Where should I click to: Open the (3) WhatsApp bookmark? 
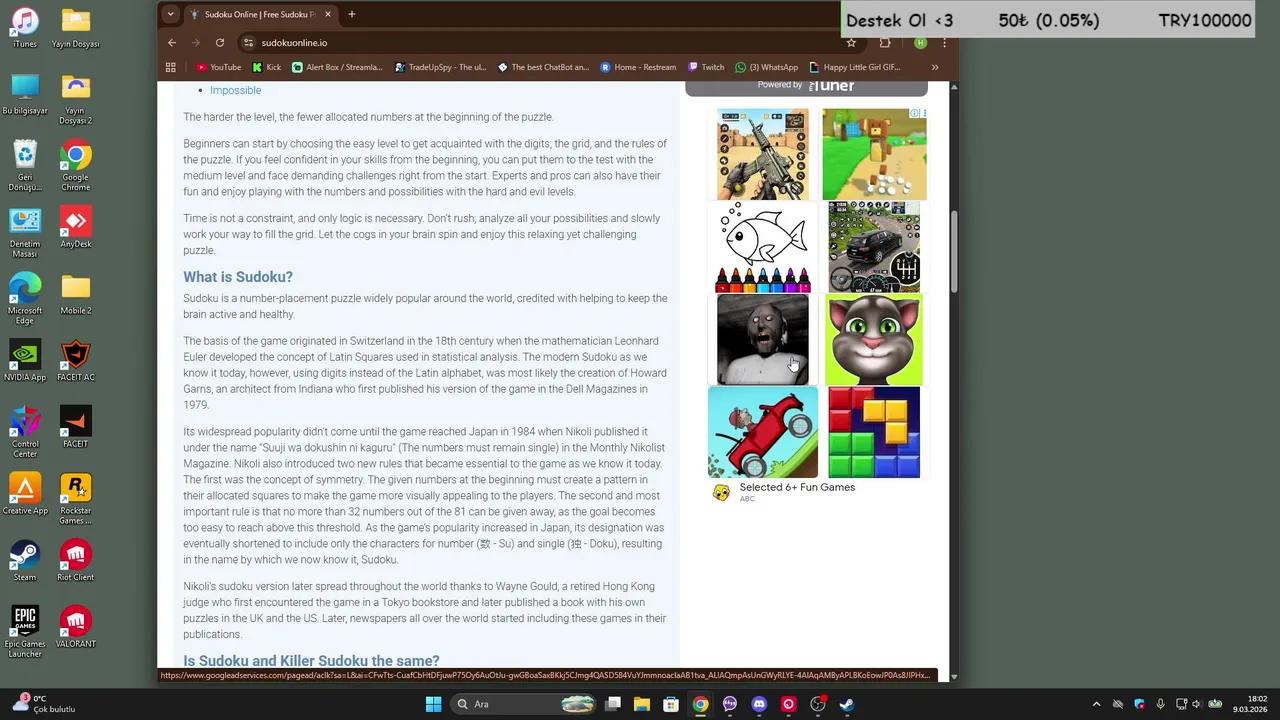767,67
